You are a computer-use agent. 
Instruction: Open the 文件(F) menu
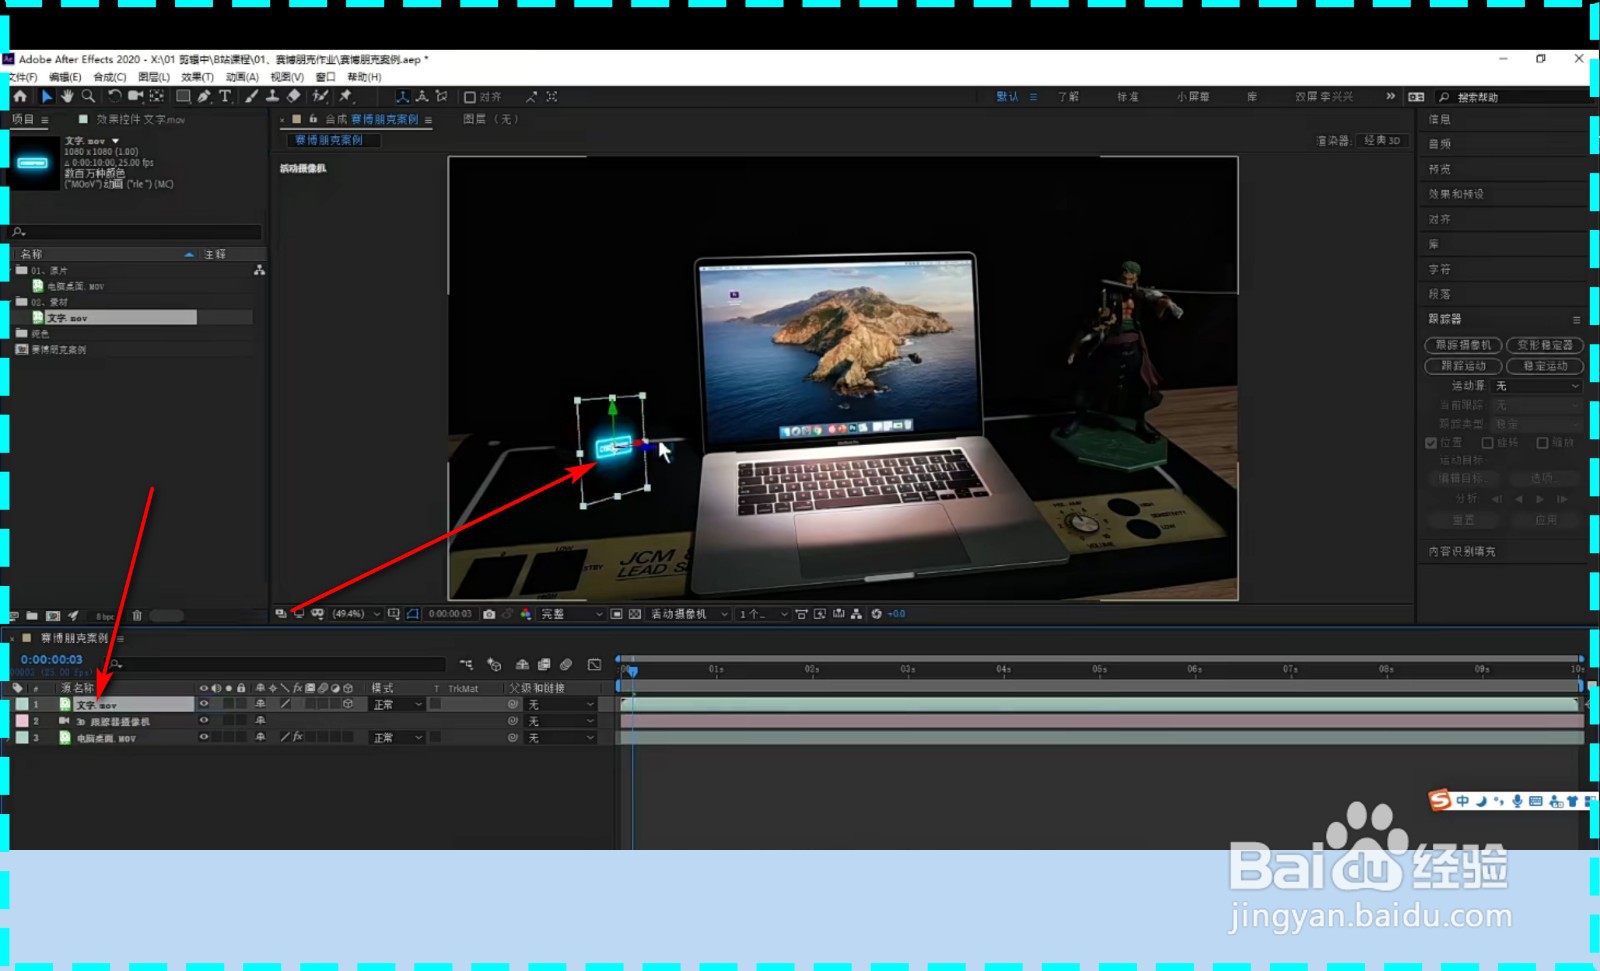pyautogui.click(x=22, y=77)
